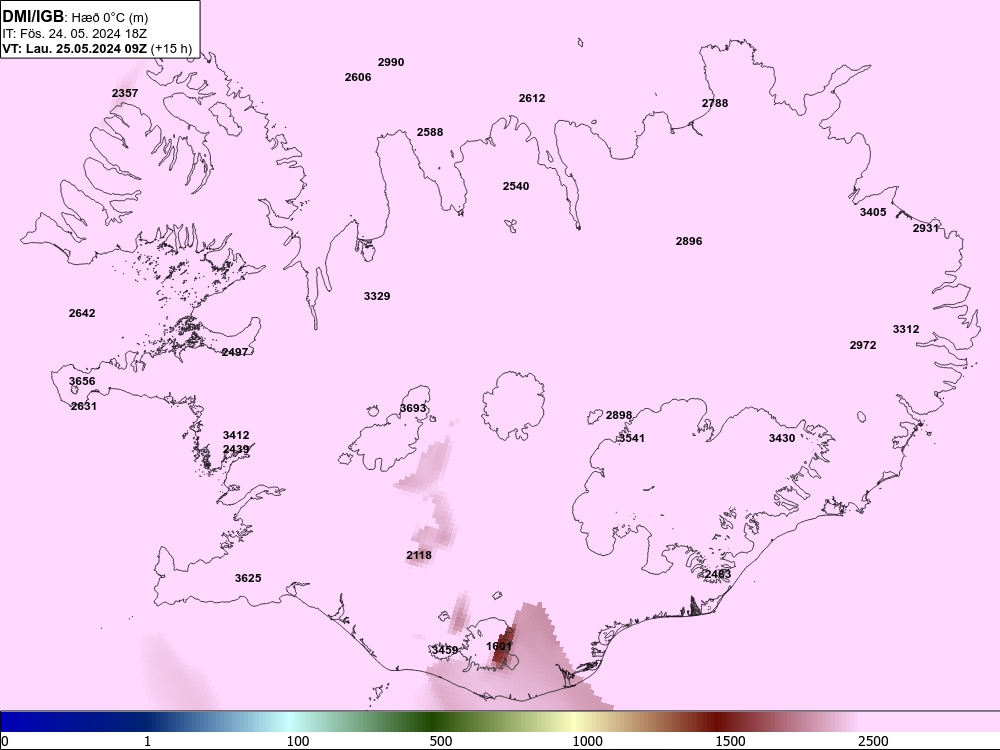Viewport: 1000px width, 750px height.
Task: Click the 2788 height value
Action: (715, 103)
